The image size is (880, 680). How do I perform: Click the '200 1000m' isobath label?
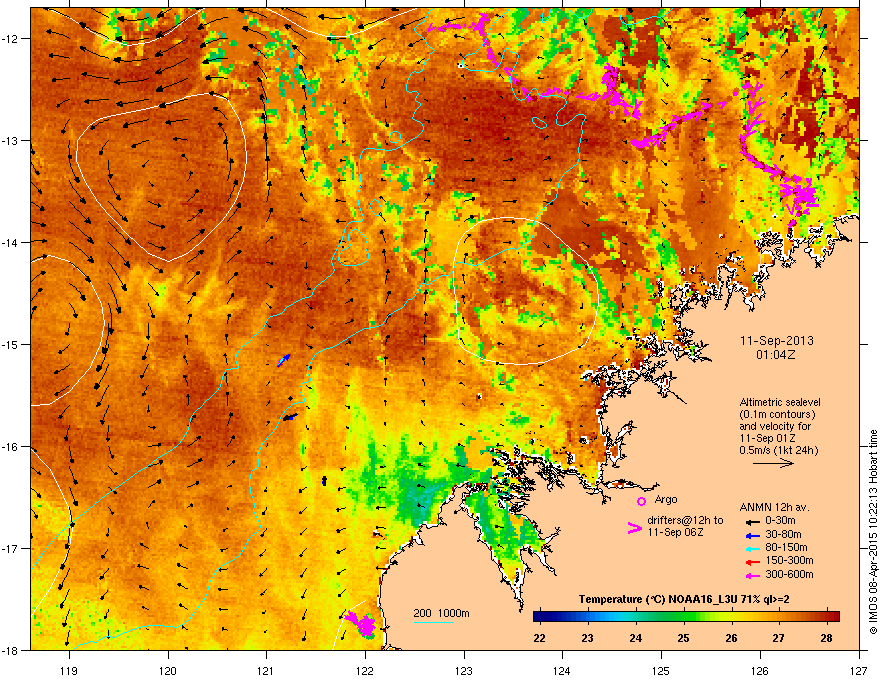click(441, 613)
